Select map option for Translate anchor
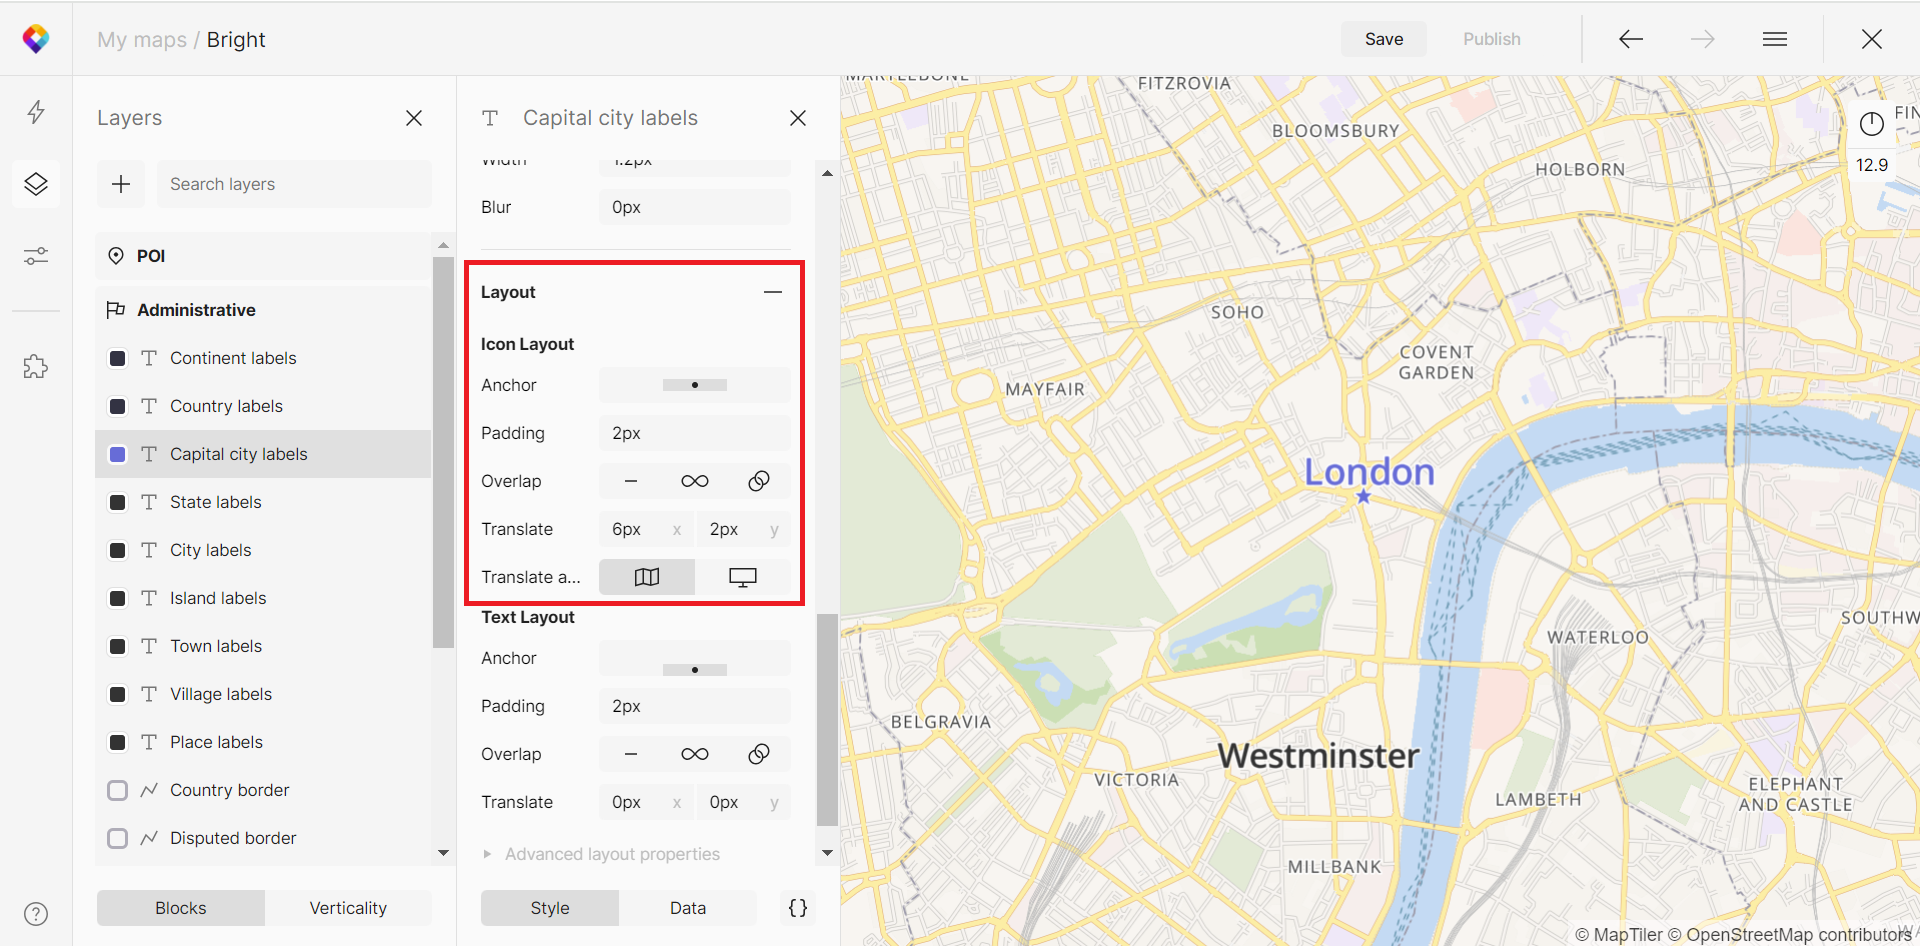 [647, 577]
